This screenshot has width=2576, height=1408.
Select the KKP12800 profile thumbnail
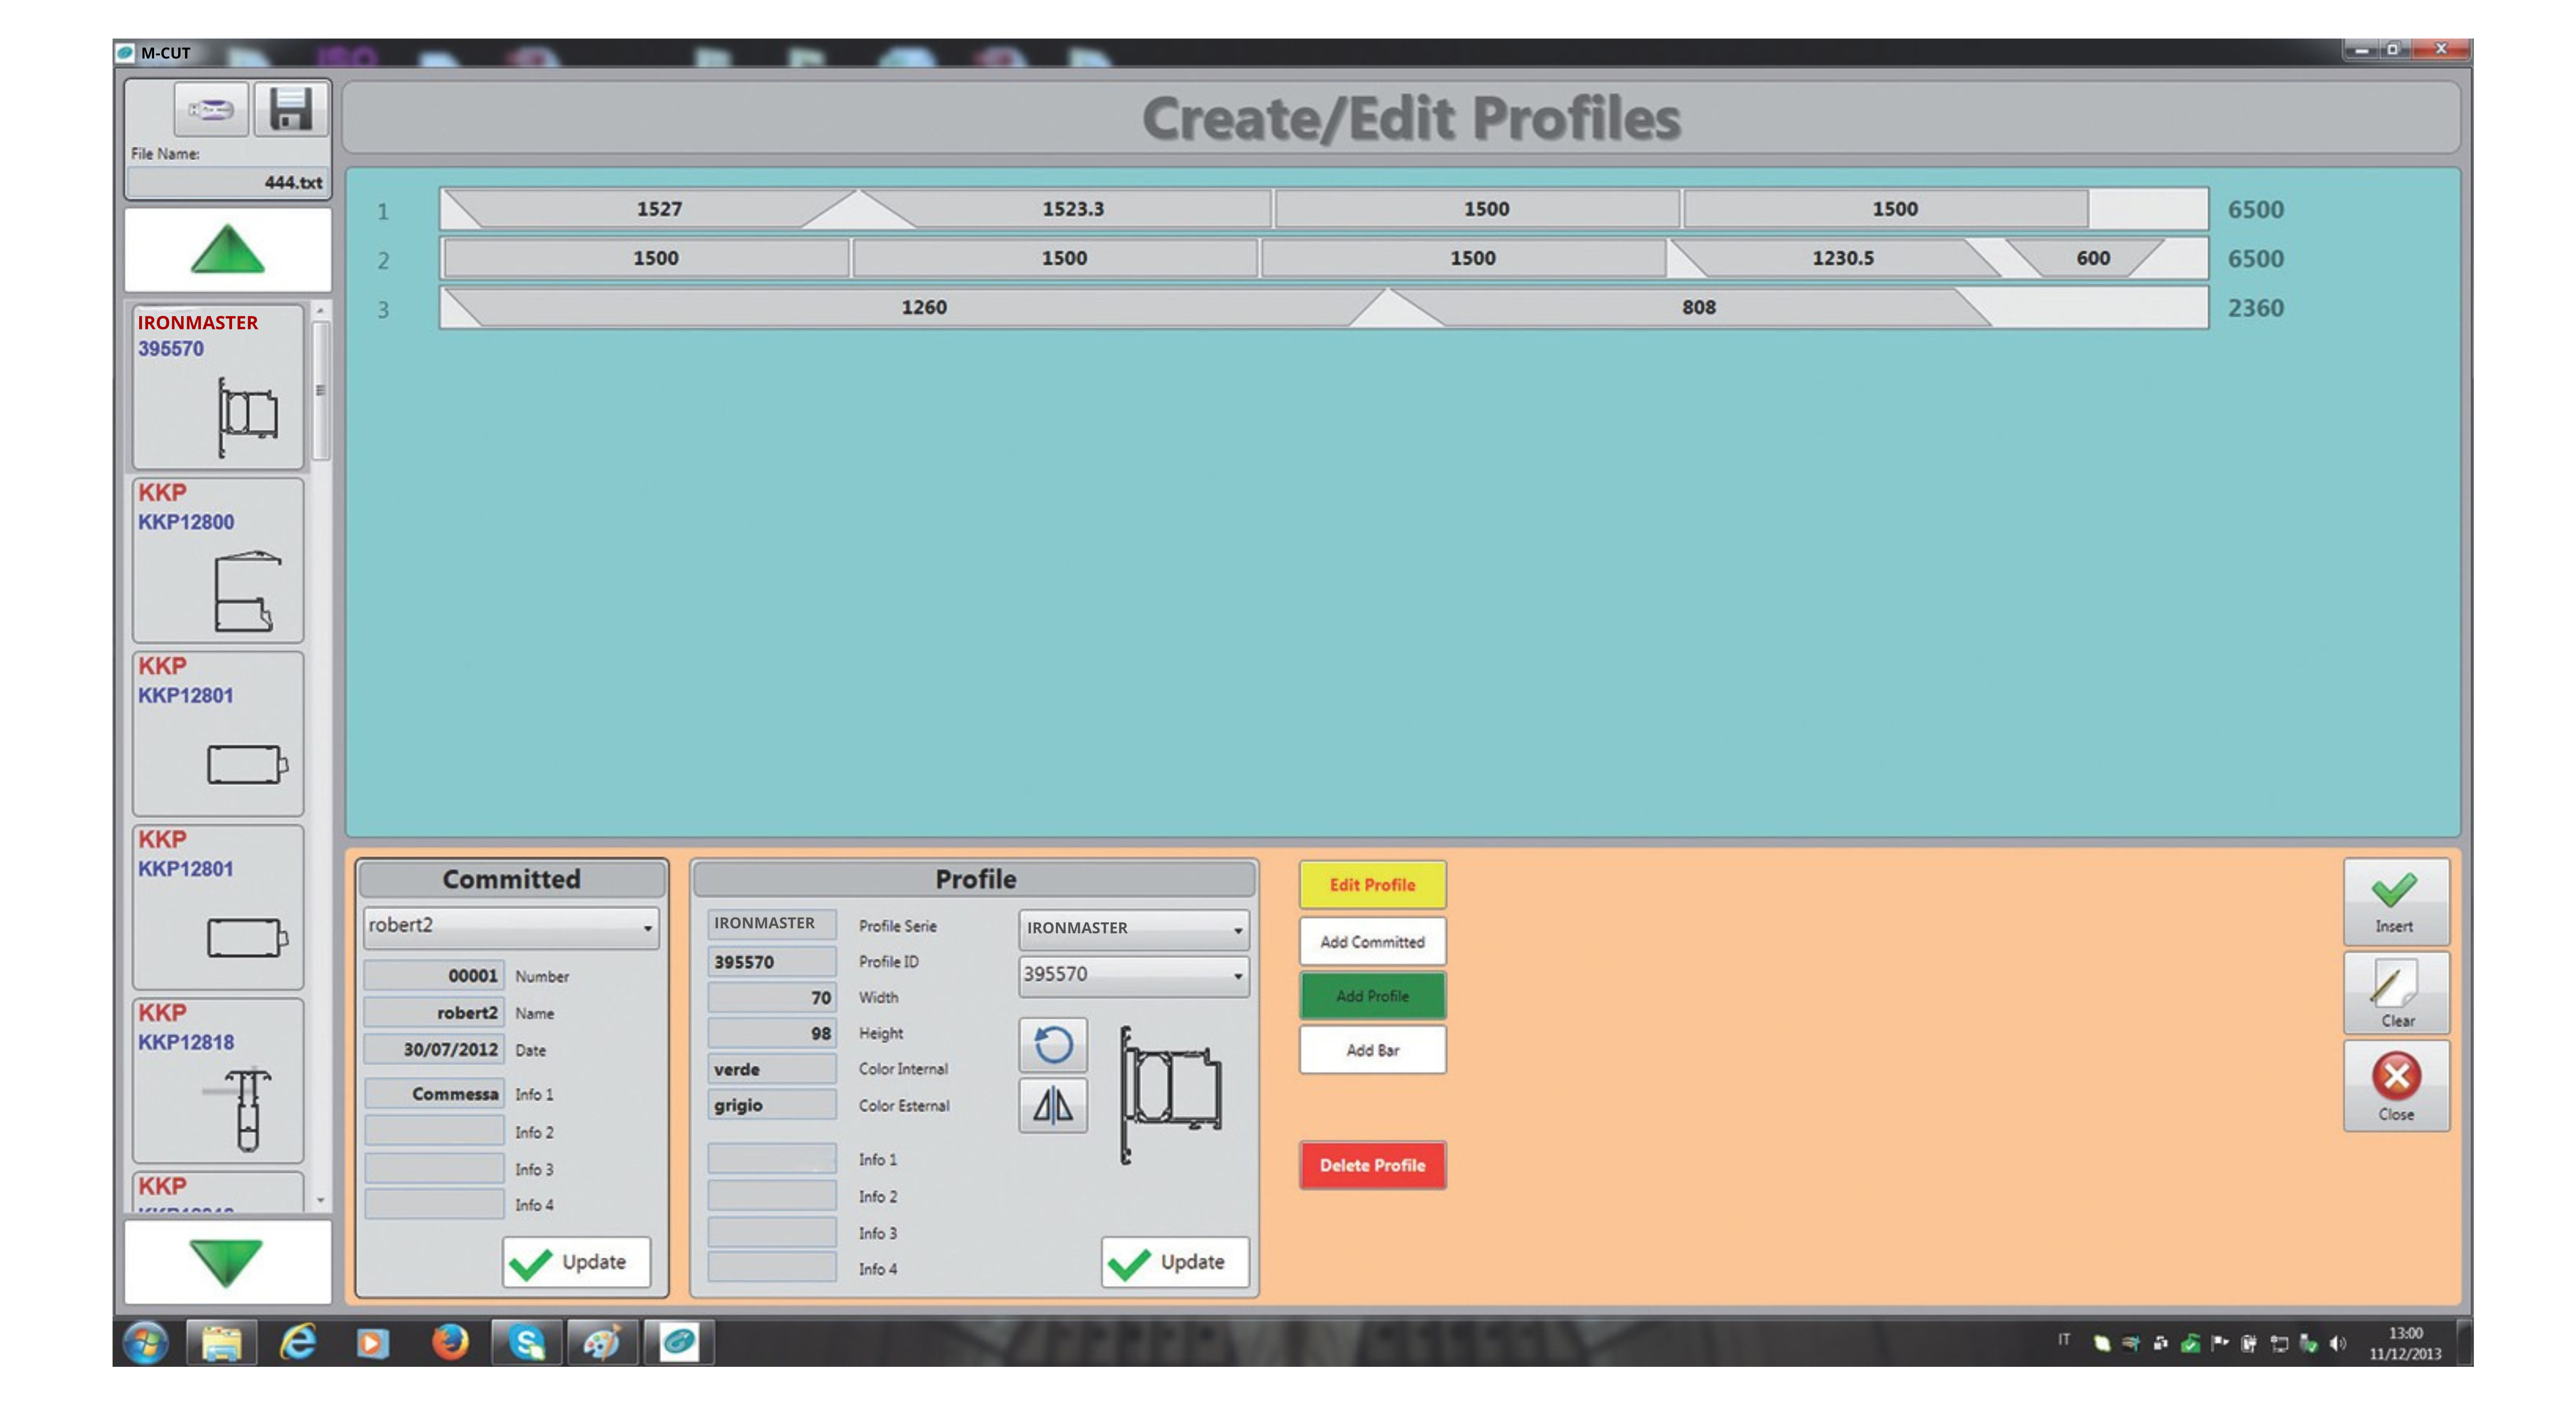pos(218,560)
